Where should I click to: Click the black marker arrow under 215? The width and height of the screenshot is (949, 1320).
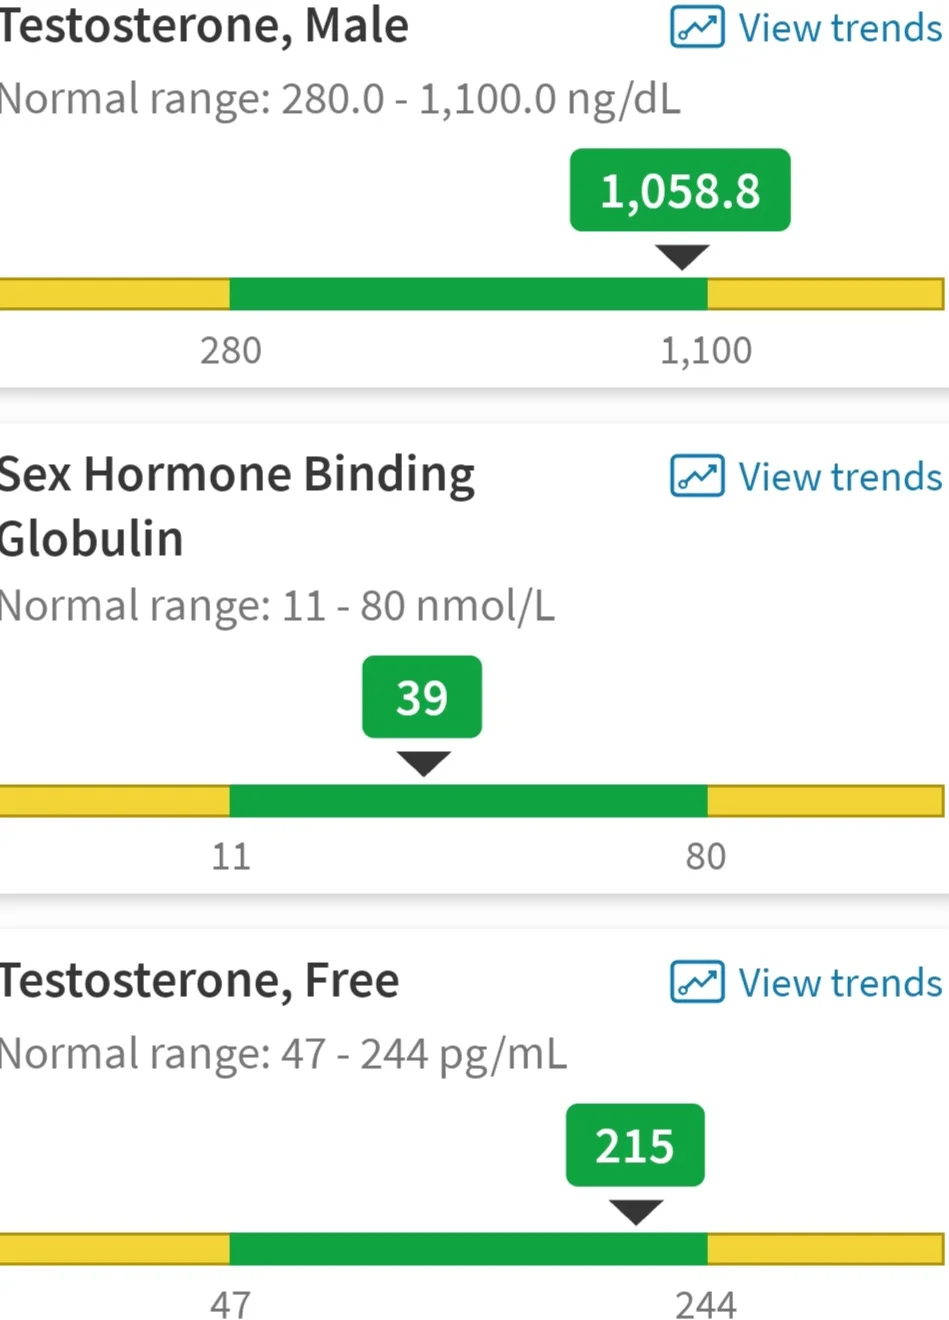pos(636,1212)
